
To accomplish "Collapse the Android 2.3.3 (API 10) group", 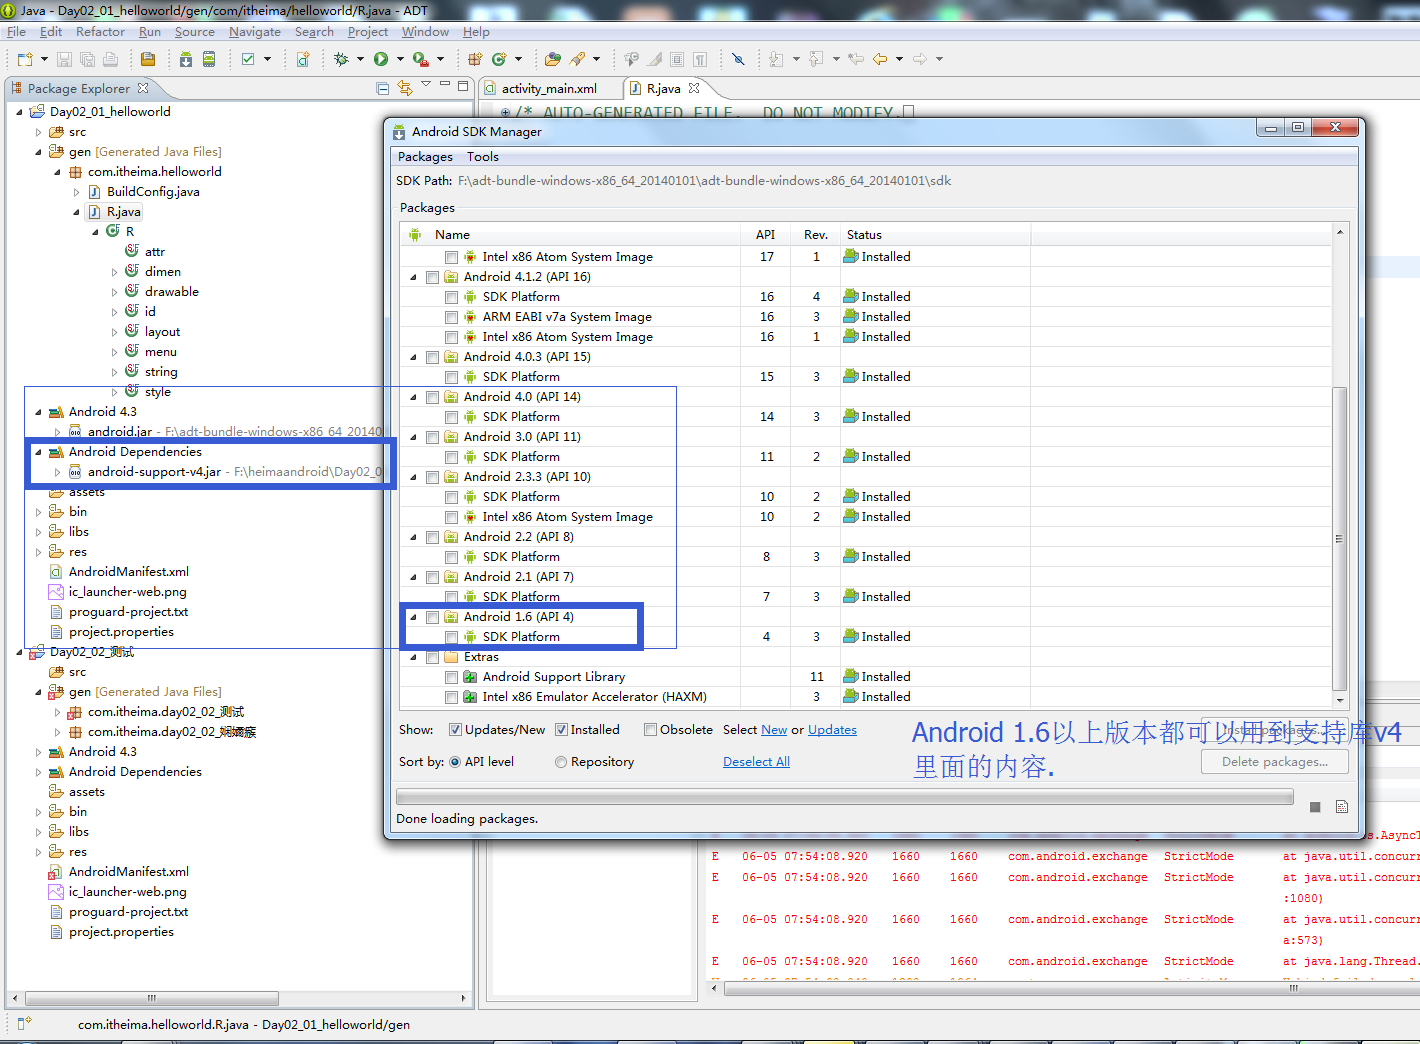I will (413, 477).
